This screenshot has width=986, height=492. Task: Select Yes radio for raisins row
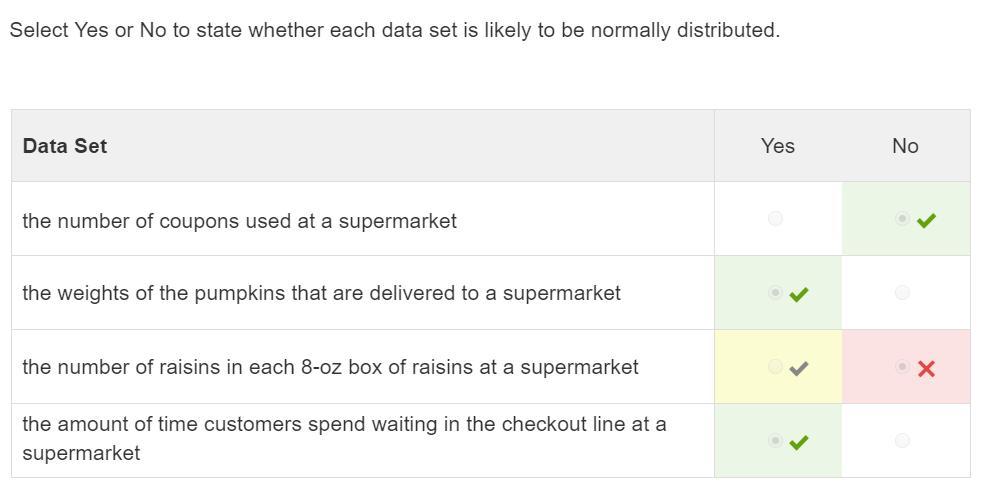[x=775, y=367]
